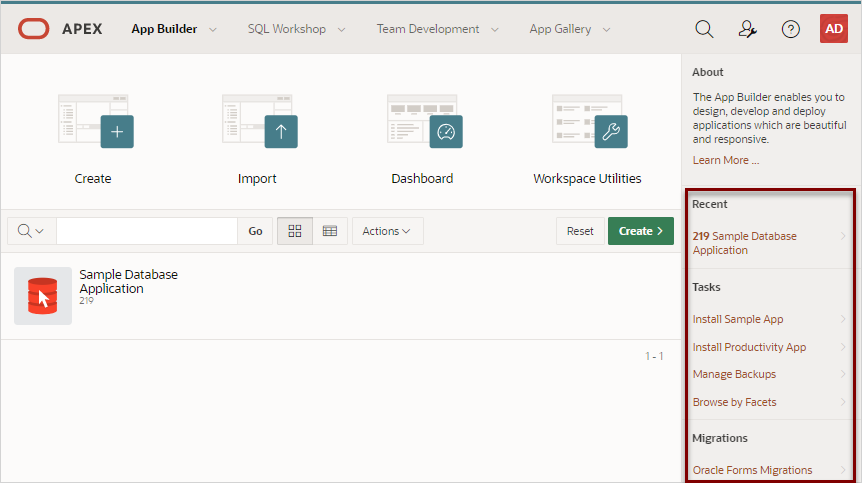This screenshot has height=483, width=862.
Task: Switch to View Icons grid mode
Action: 295,231
